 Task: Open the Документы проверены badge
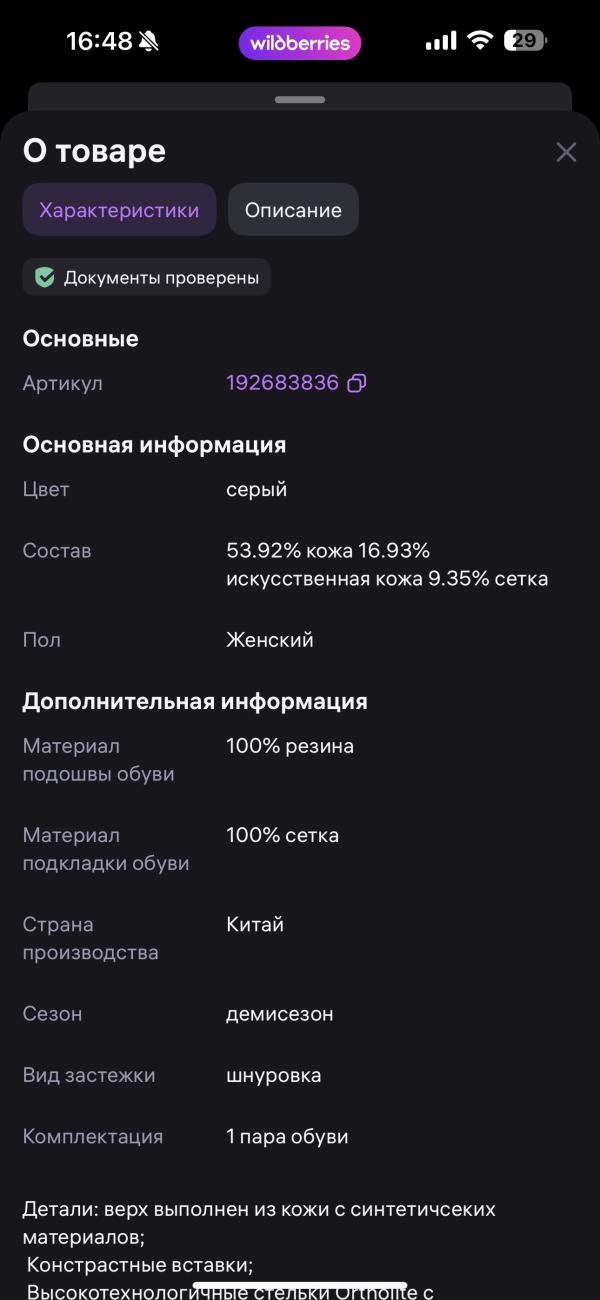pos(147,277)
